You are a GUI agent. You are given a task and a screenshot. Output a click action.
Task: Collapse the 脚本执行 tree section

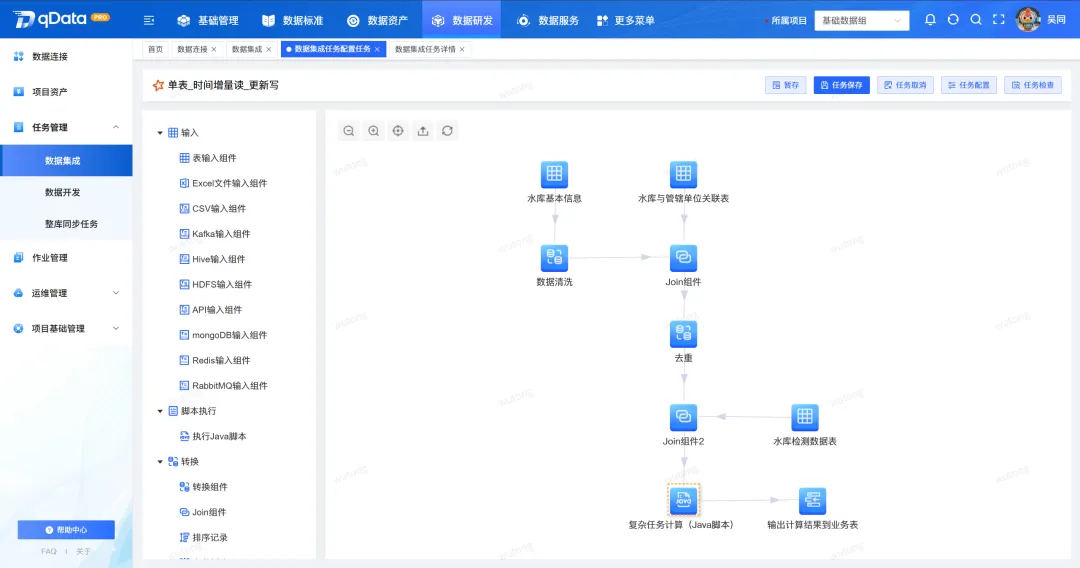tap(160, 411)
